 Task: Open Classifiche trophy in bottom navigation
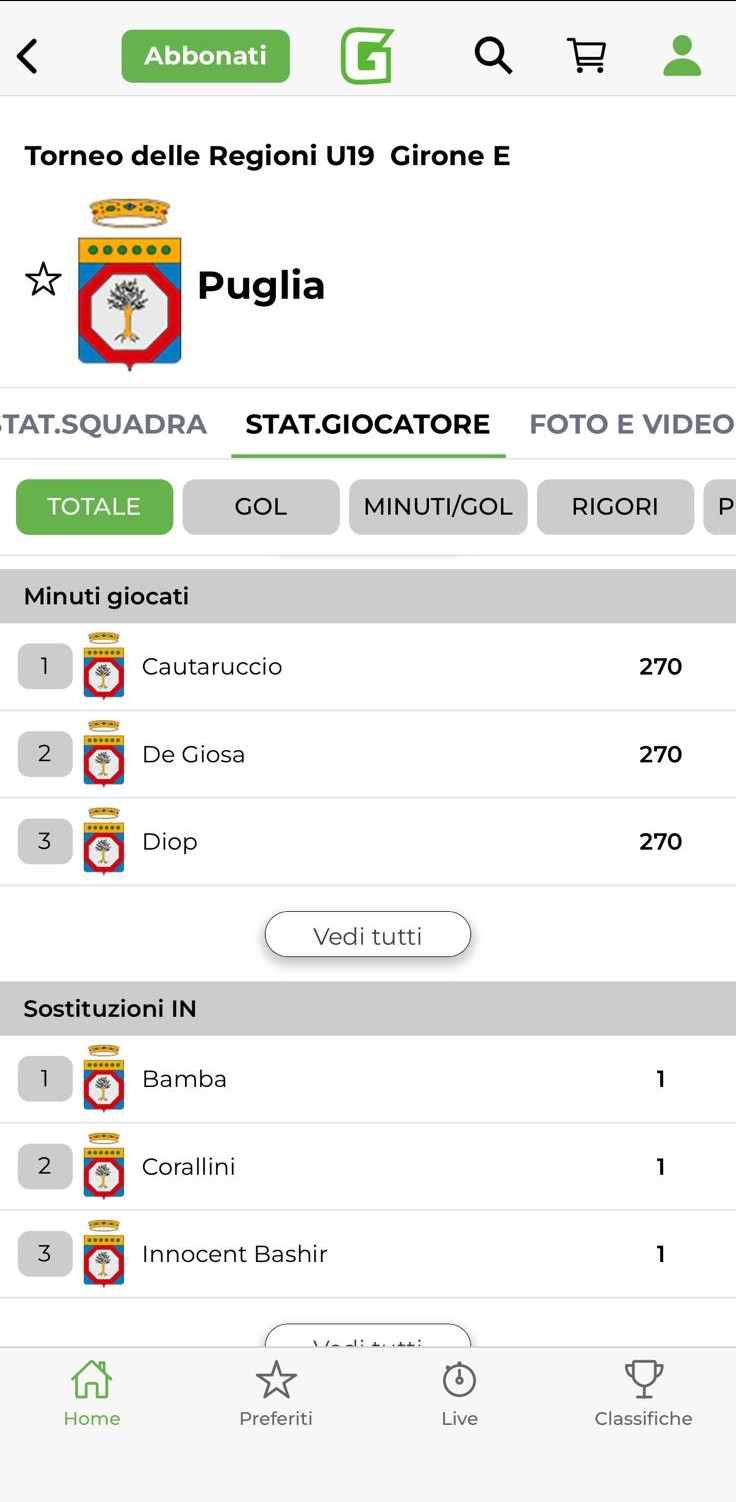pos(643,1393)
